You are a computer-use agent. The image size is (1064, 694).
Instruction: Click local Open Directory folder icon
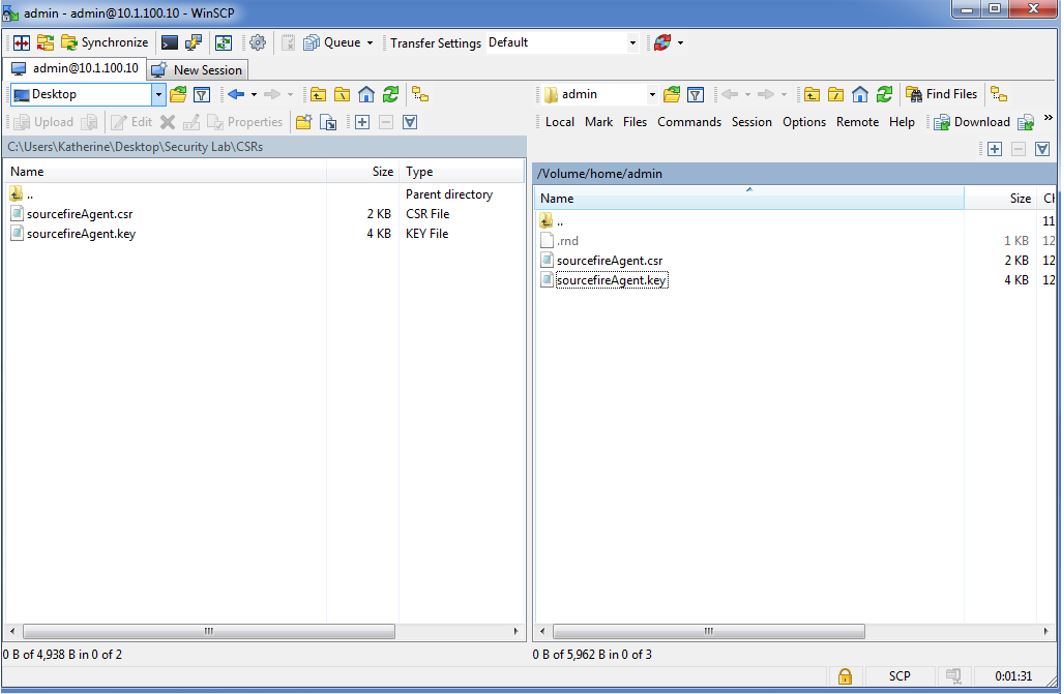178,94
